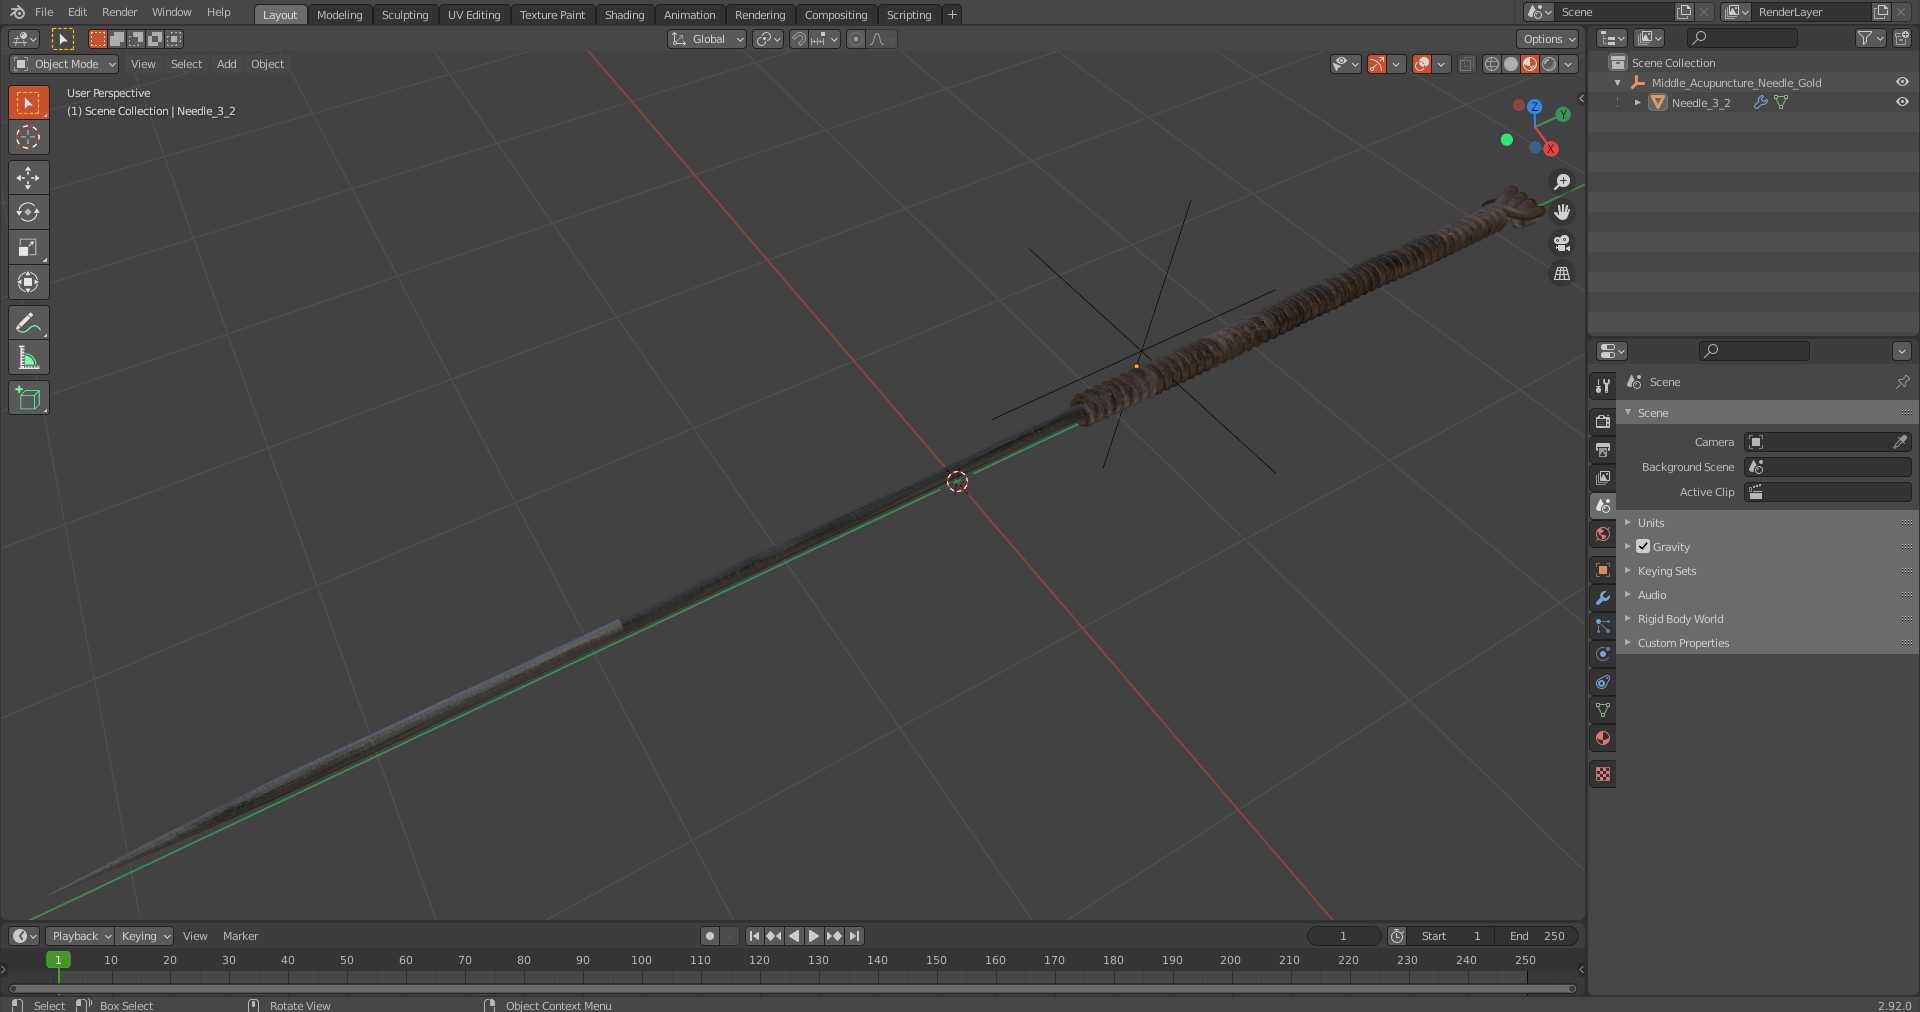The height and width of the screenshot is (1012, 1920).
Task: Switch to the Shading workspace tab
Action: coord(624,15)
